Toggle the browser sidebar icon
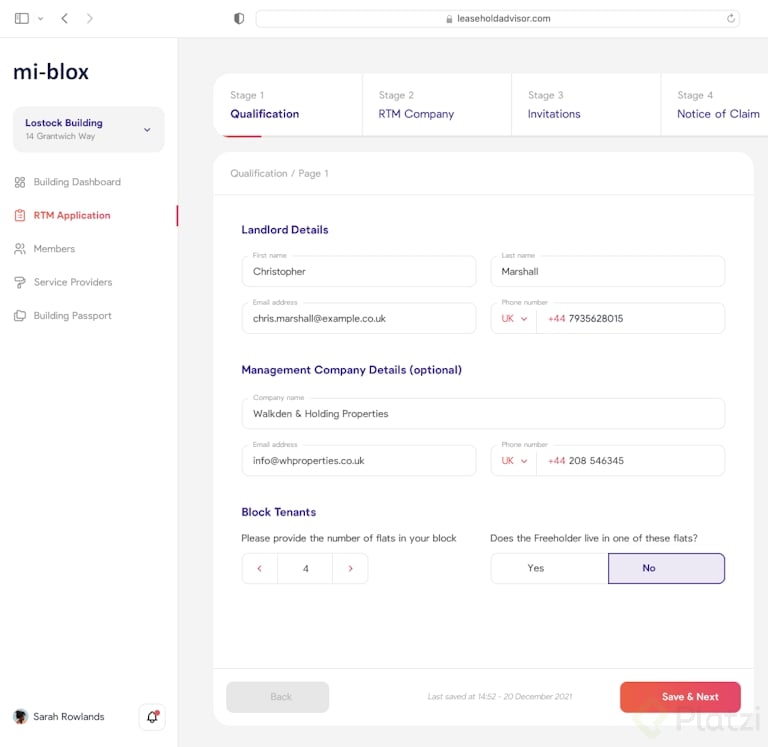Image resolution: width=768 pixels, height=747 pixels. (22, 18)
